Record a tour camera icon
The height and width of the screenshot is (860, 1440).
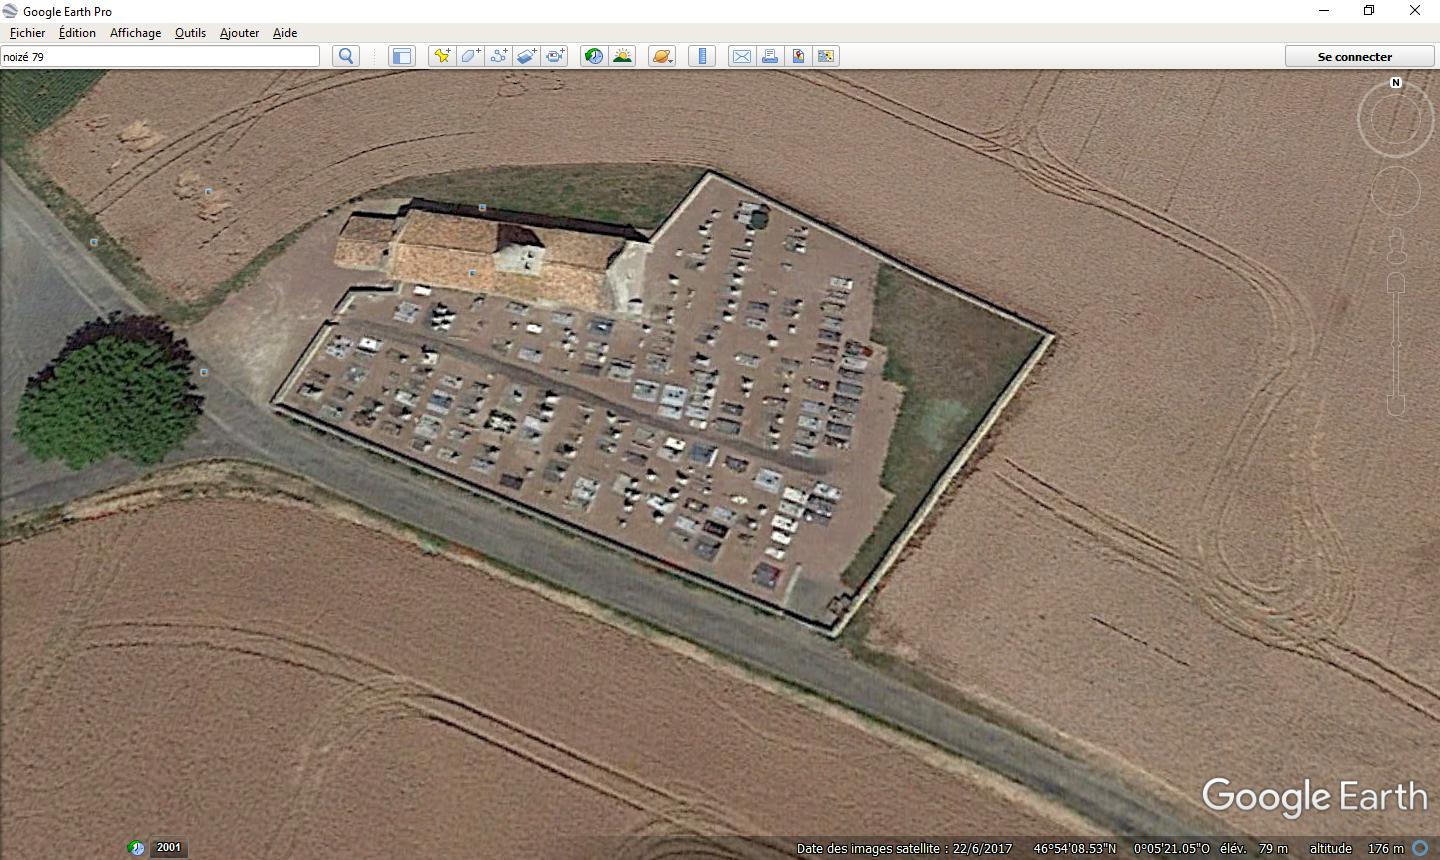coord(554,56)
